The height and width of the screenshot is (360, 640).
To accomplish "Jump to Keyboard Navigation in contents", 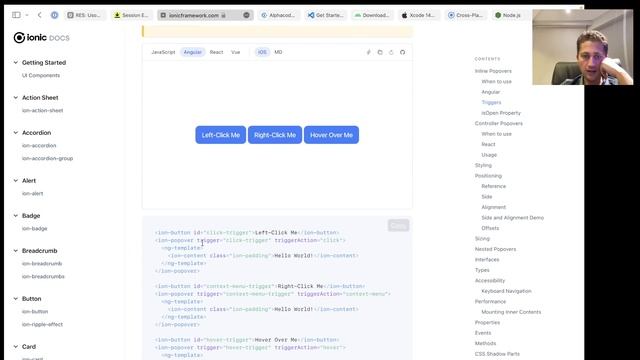I will (x=506, y=291).
